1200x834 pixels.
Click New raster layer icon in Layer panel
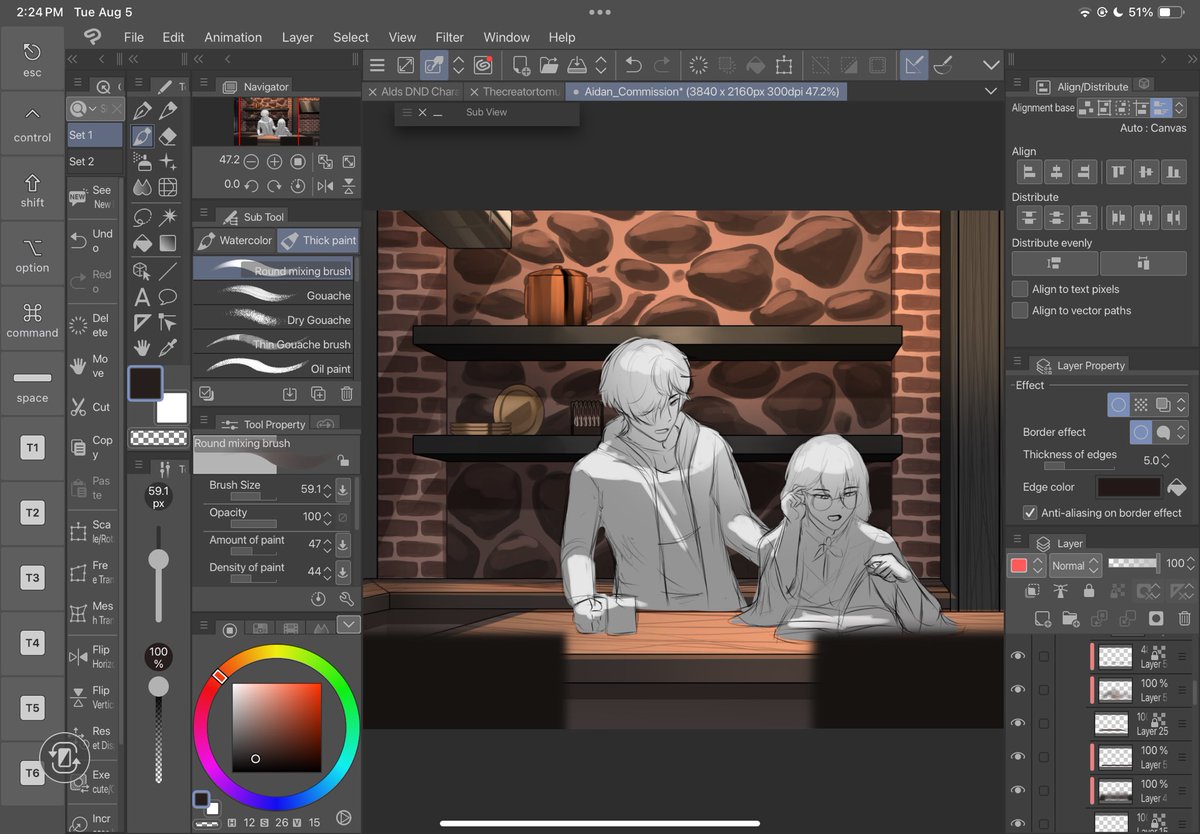click(1043, 619)
